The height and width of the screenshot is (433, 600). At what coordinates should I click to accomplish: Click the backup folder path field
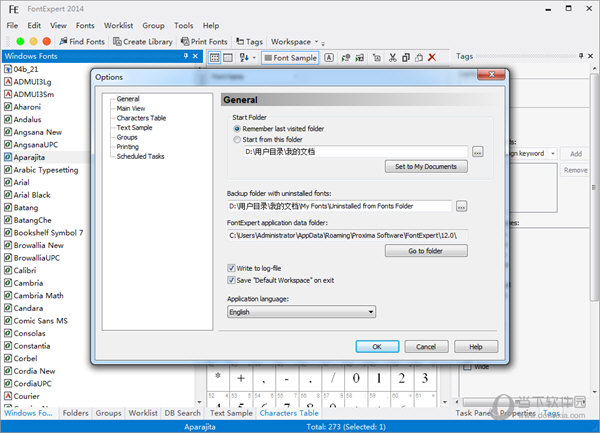[339, 206]
